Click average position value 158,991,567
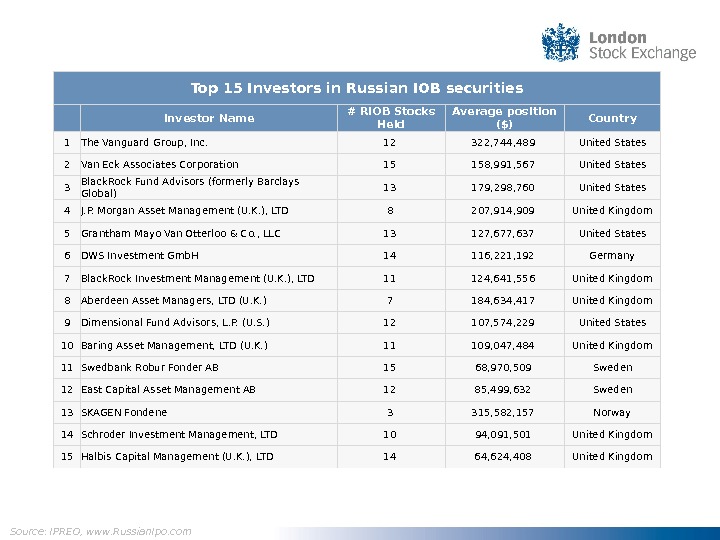The width and height of the screenshot is (720, 540). click(x=503, y=164)
